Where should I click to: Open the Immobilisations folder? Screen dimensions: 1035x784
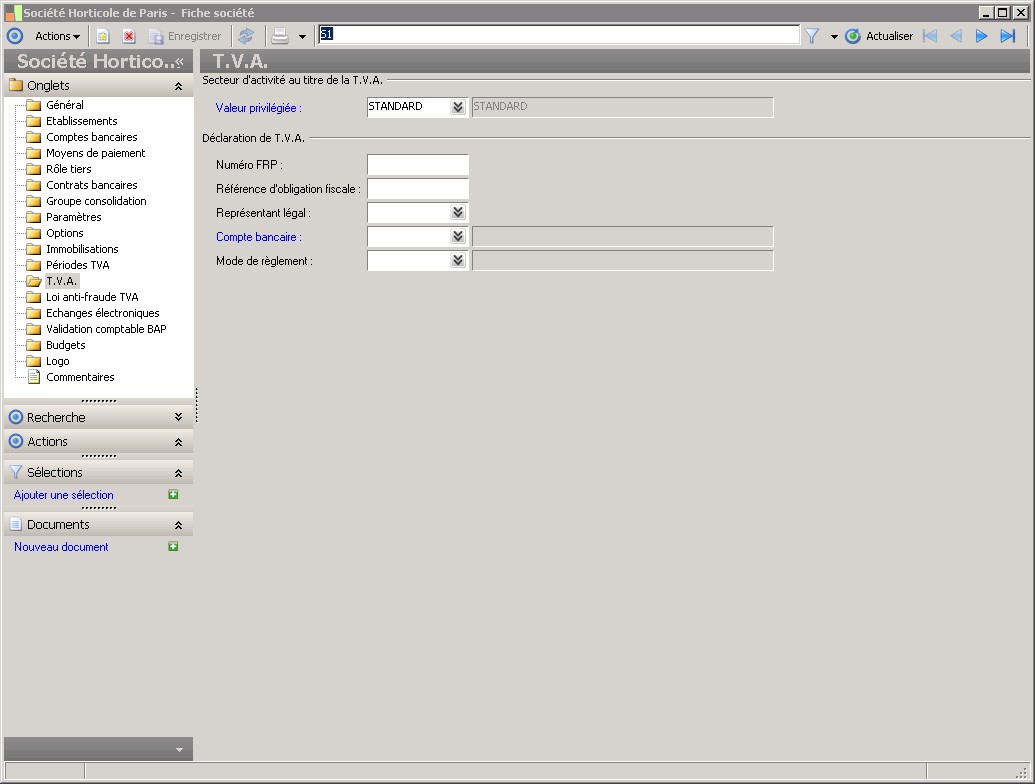pyautogui.click(x=82, y=249)
